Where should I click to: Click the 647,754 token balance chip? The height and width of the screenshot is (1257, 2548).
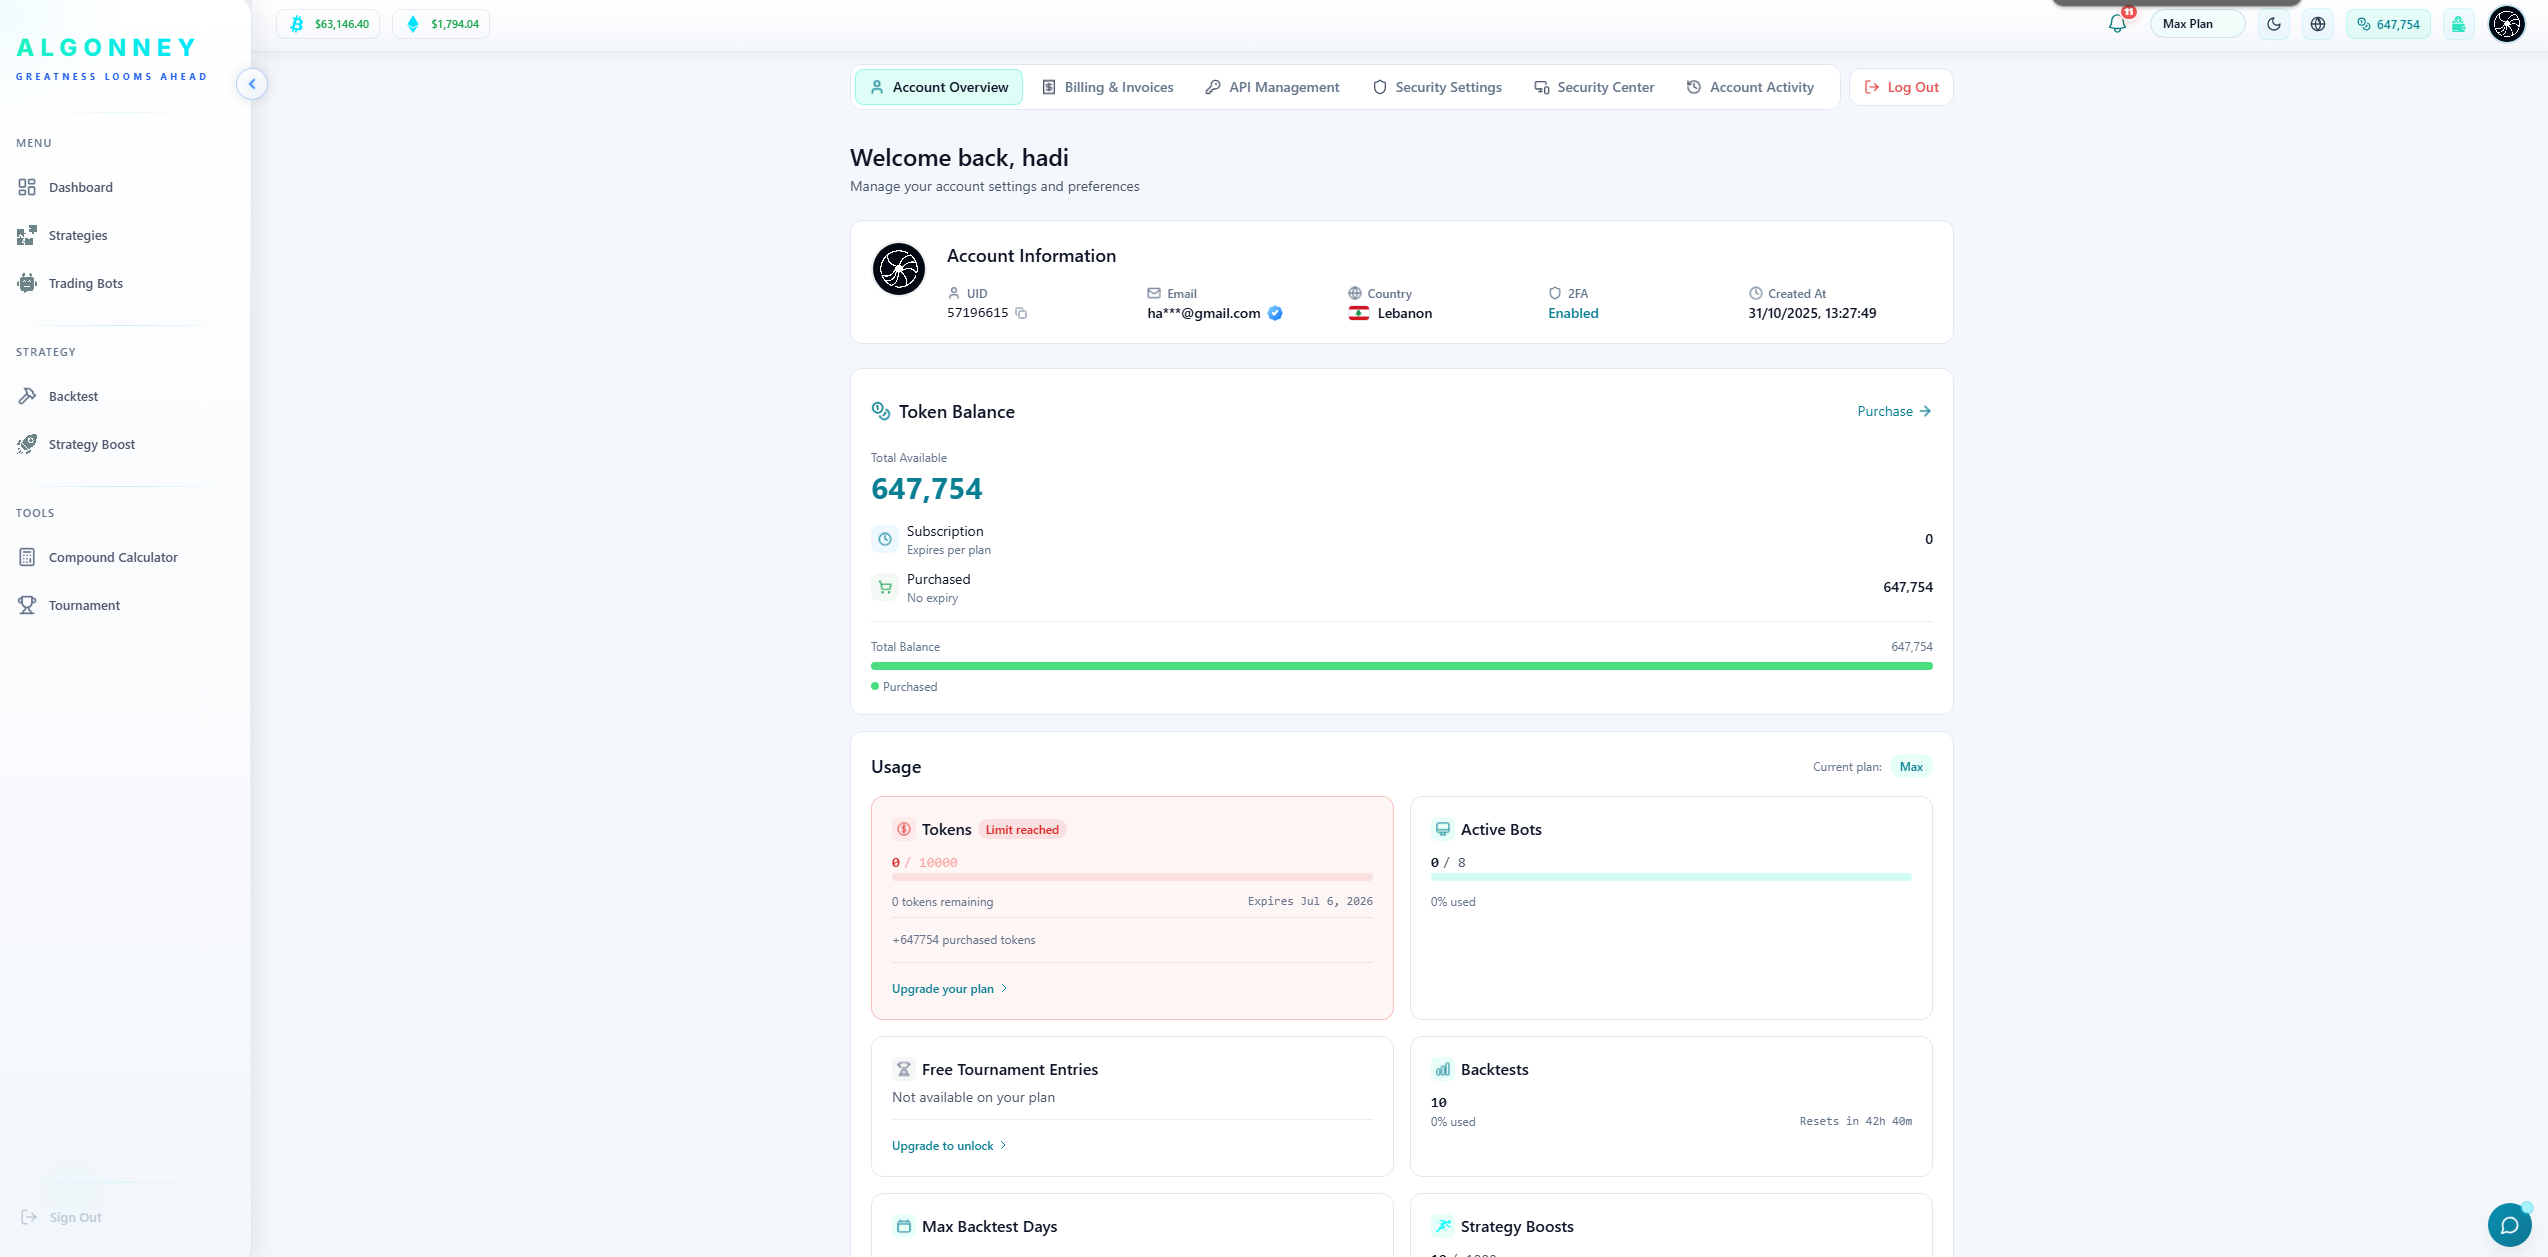point(2389,24)
